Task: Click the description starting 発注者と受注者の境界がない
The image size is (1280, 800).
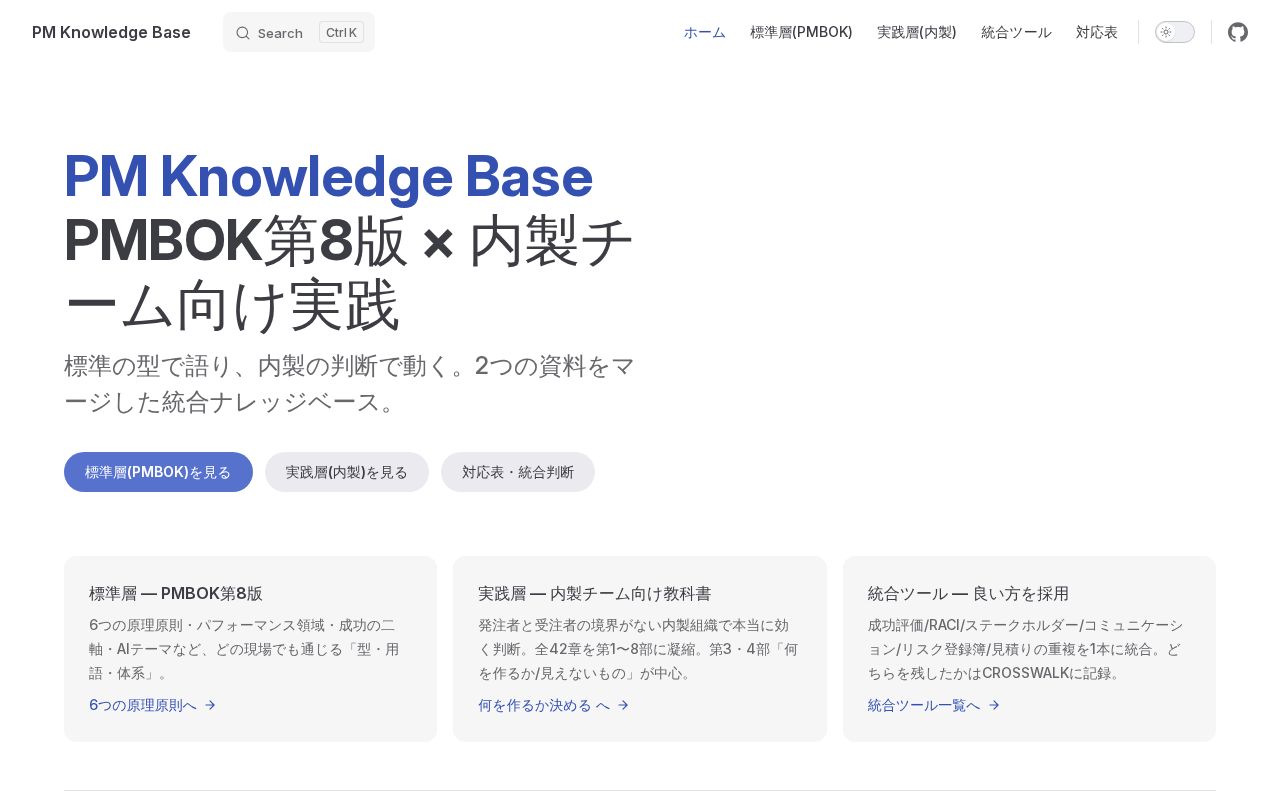Action: point(638,649)
